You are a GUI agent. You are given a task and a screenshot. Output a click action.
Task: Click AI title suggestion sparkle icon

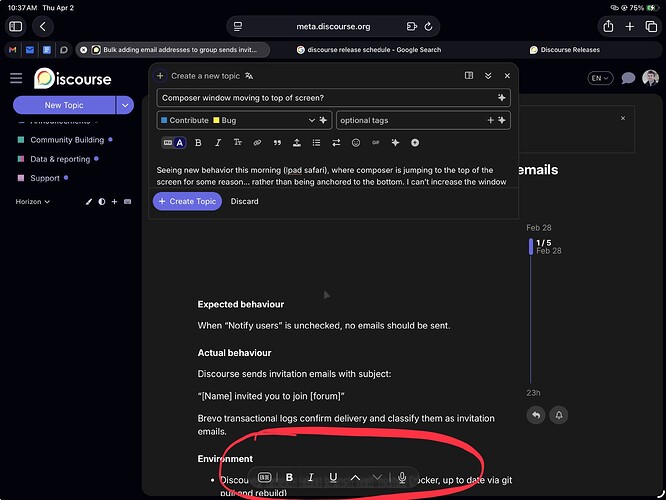(x=502, y=98)
